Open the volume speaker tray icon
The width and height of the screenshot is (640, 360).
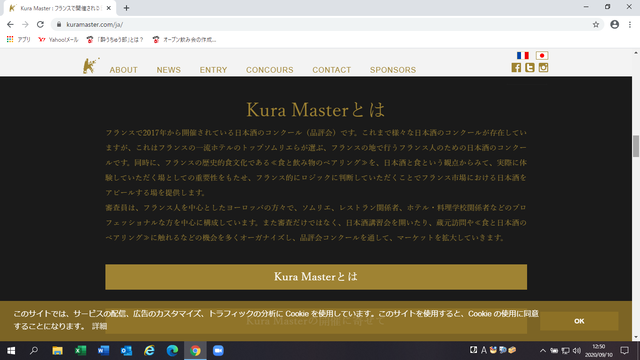coord(577,351)
